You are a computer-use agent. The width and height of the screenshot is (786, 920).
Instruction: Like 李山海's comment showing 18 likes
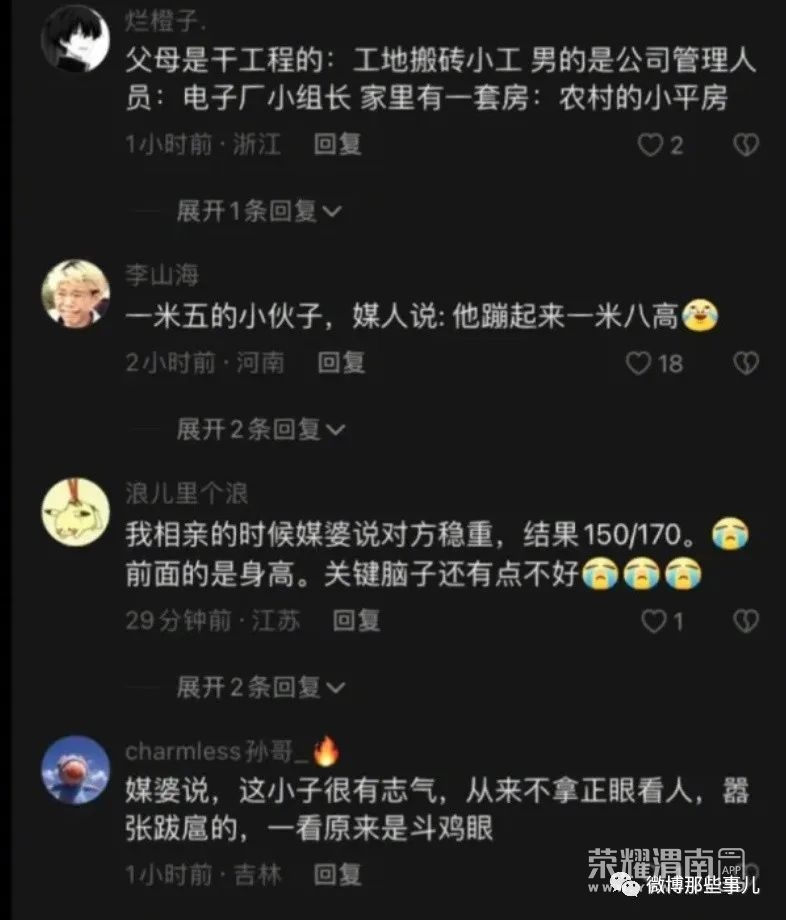(x=638, y=363)
